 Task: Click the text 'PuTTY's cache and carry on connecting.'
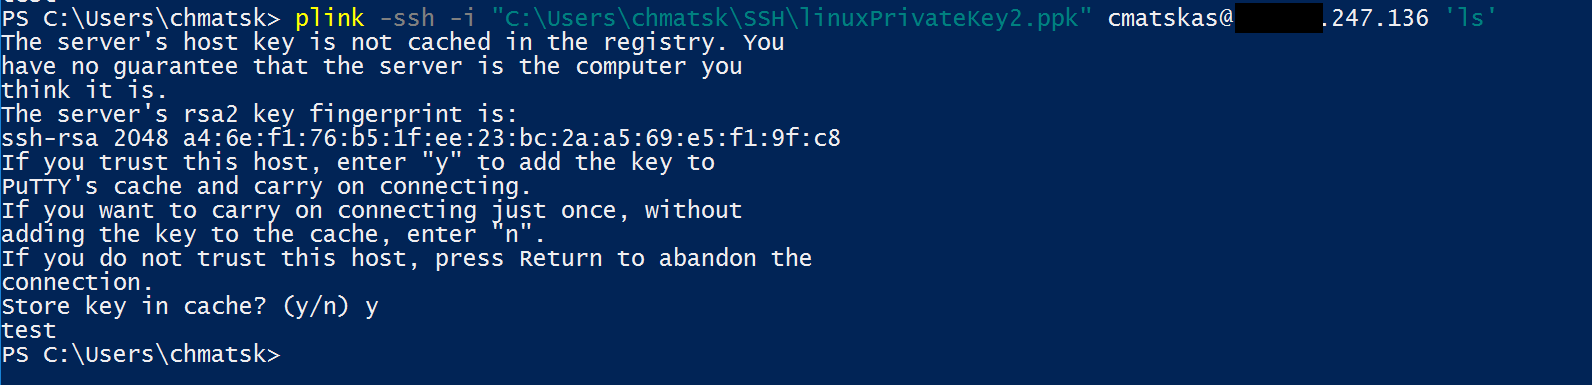coord(266,186)
